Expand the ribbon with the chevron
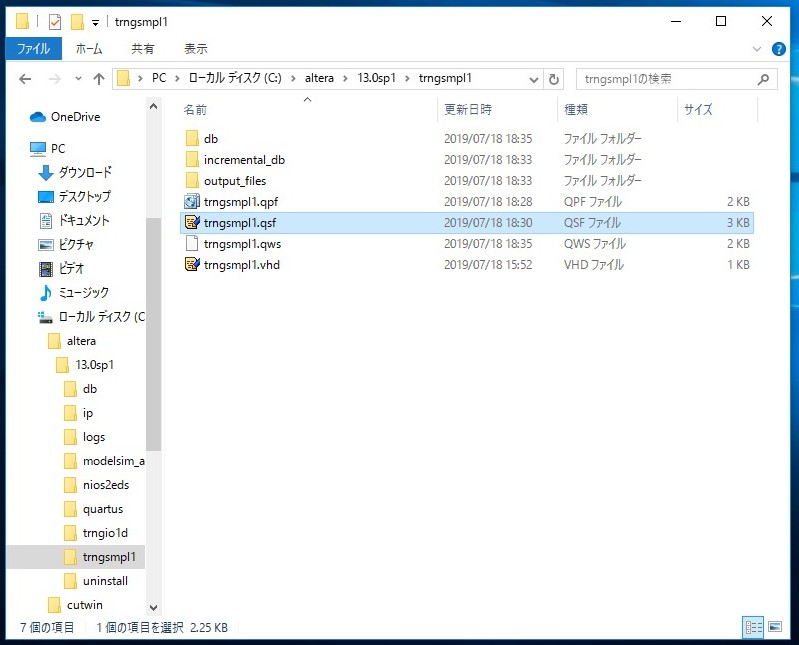The image size is (799, 645). (757, 49)
